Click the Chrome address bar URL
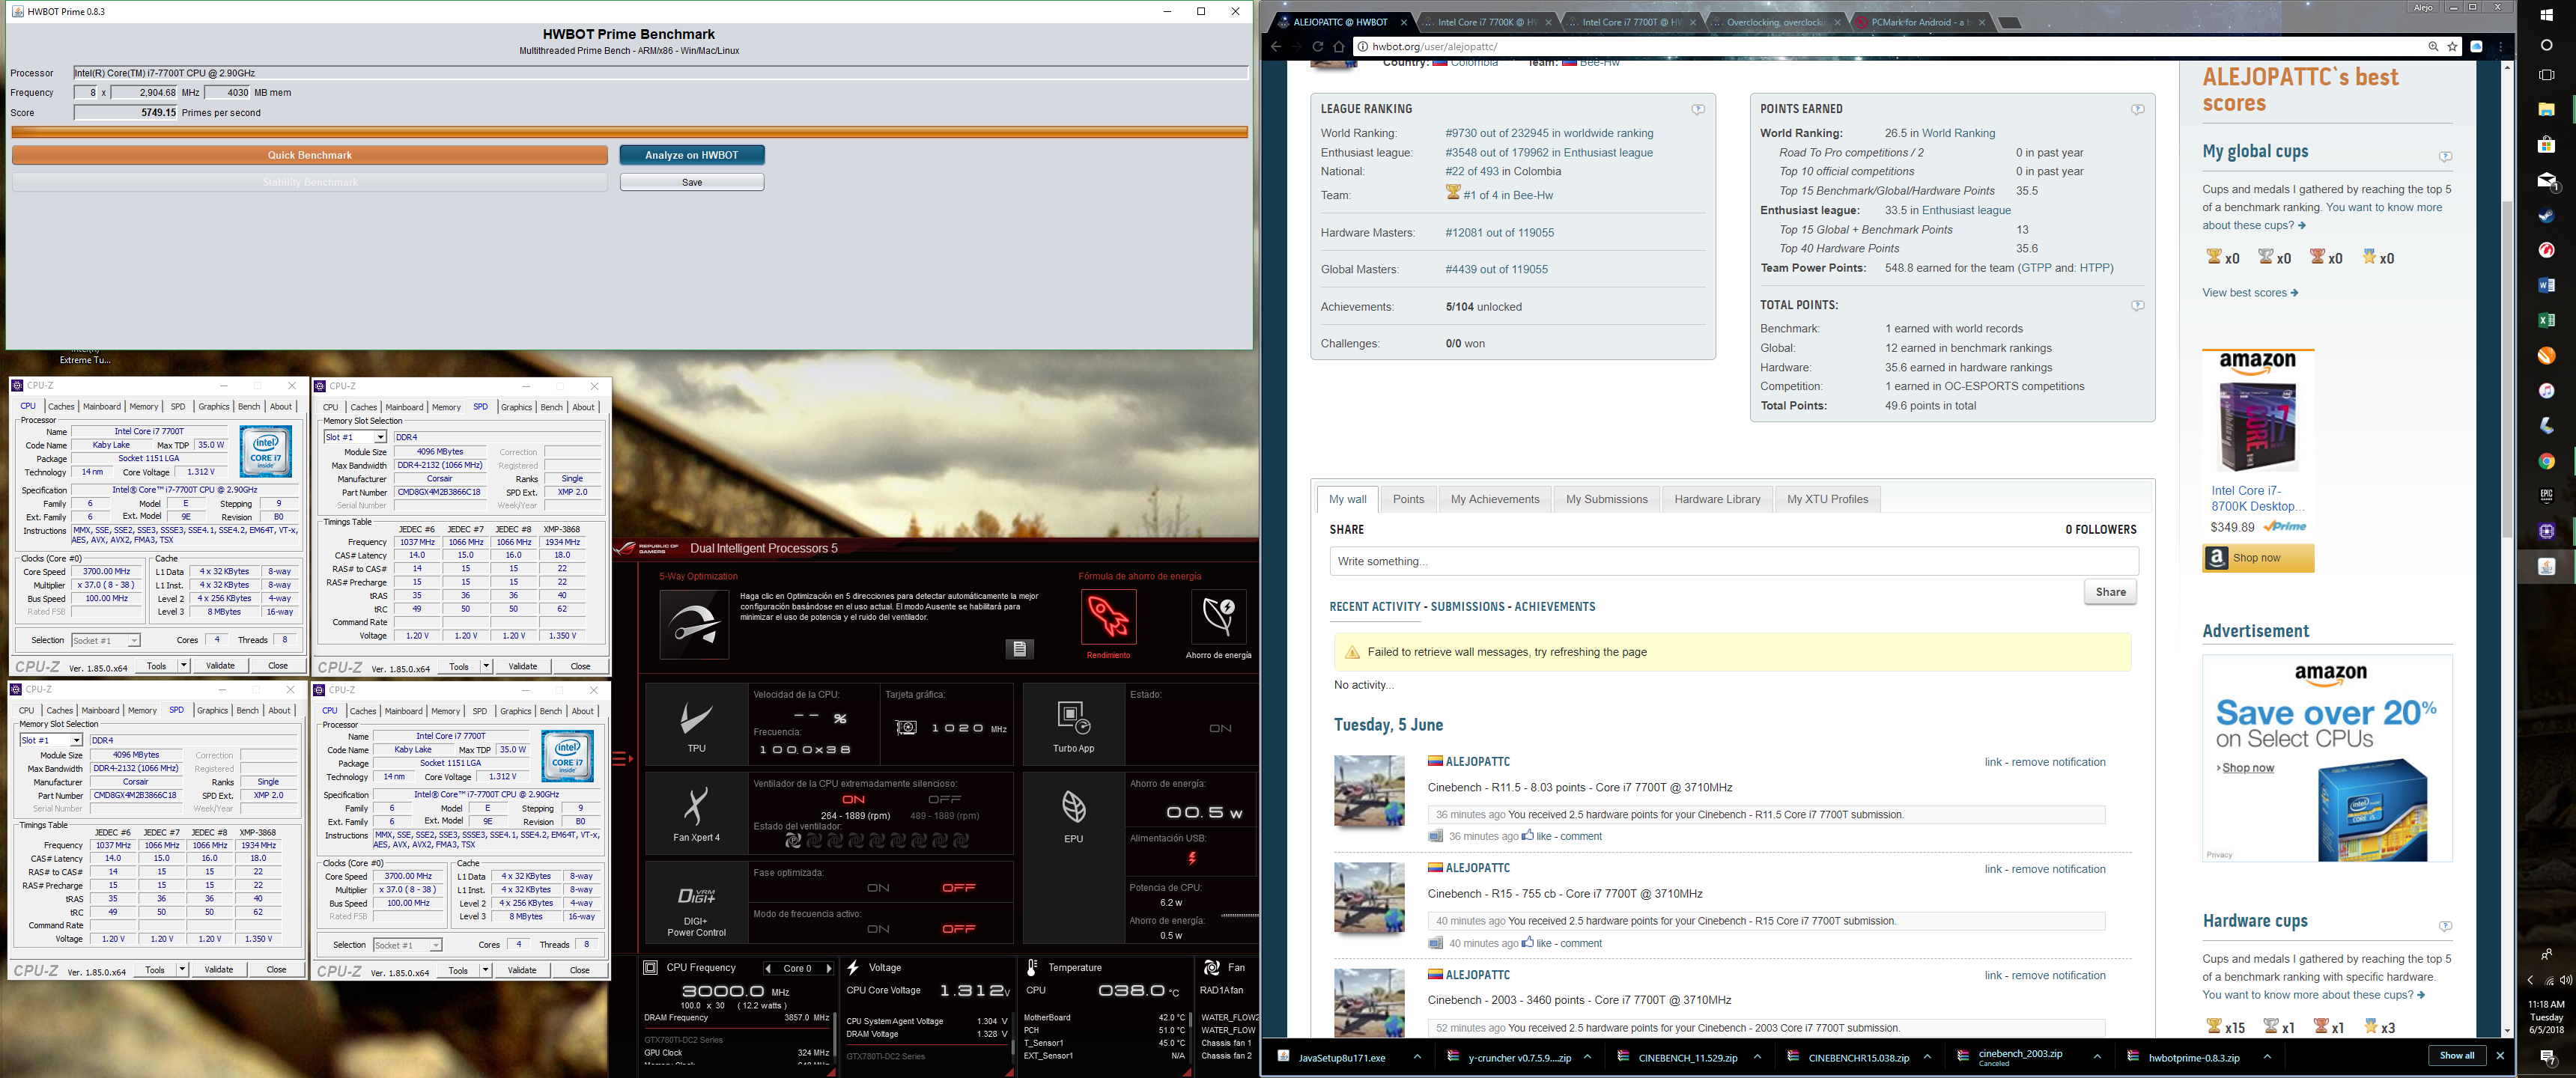 point(1434,46)
